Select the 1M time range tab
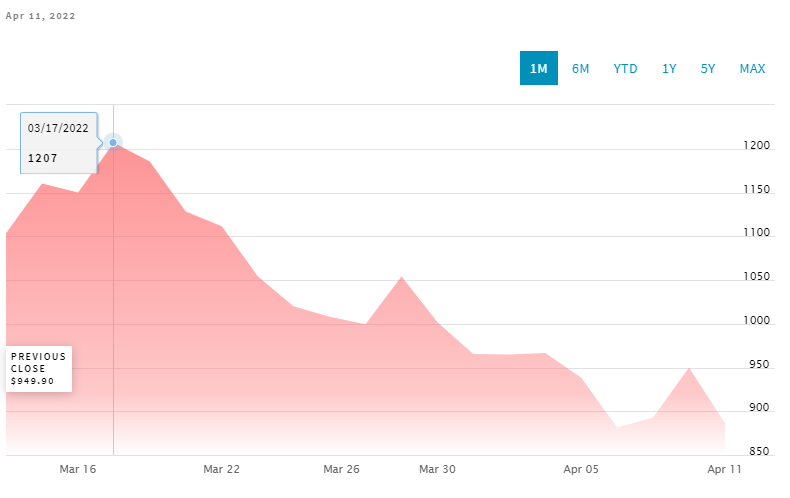This screenshot has height=498, width=790. 538,68
